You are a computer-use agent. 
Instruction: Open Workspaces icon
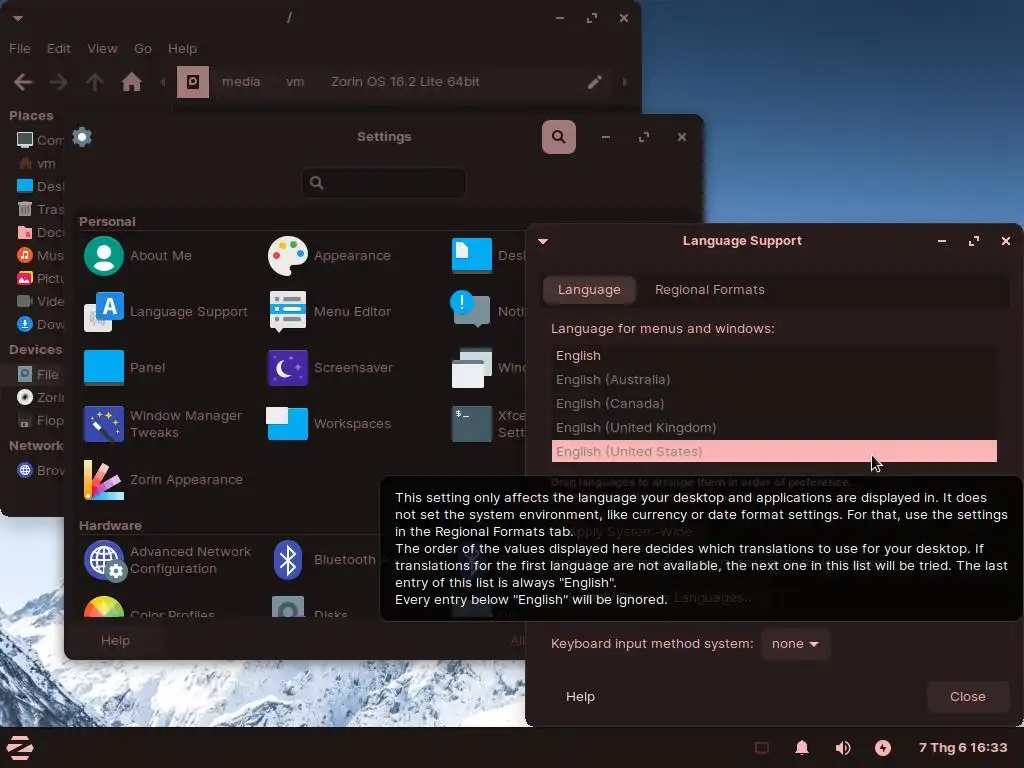point(287,424)
